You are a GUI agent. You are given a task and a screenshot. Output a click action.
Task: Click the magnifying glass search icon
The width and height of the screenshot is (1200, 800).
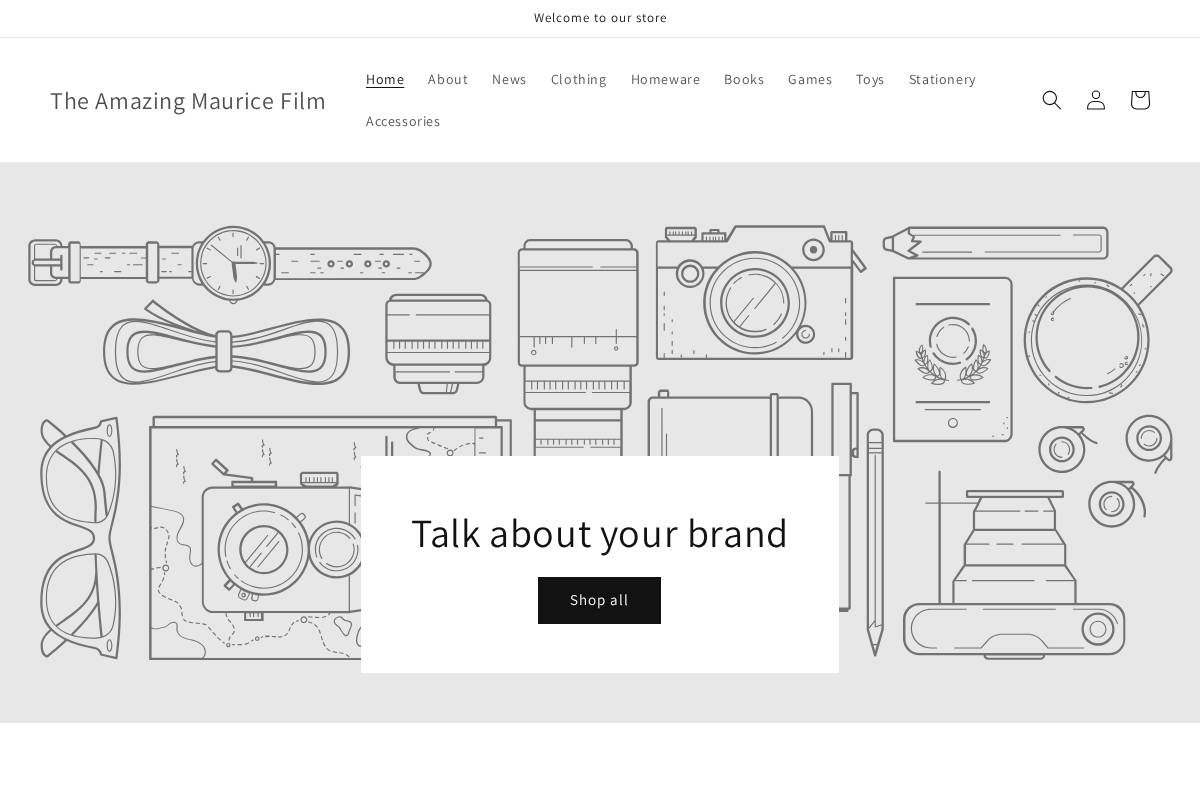click(1052, 100)
